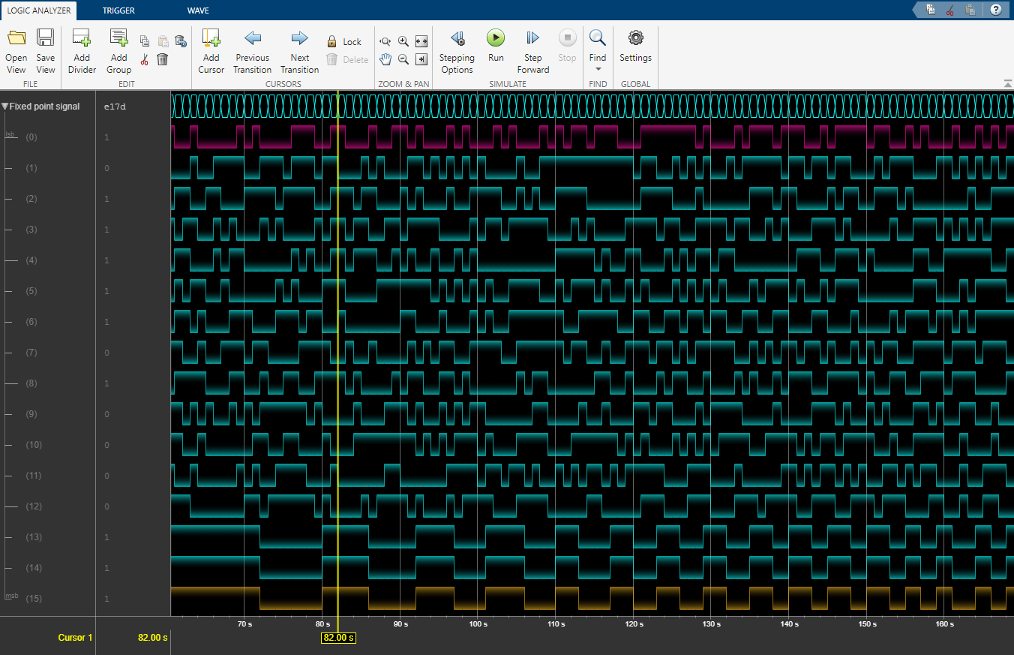Open the Find tool
Image resolution: width=1014 pixels, height=655 pixels.
tap(597, 43)
